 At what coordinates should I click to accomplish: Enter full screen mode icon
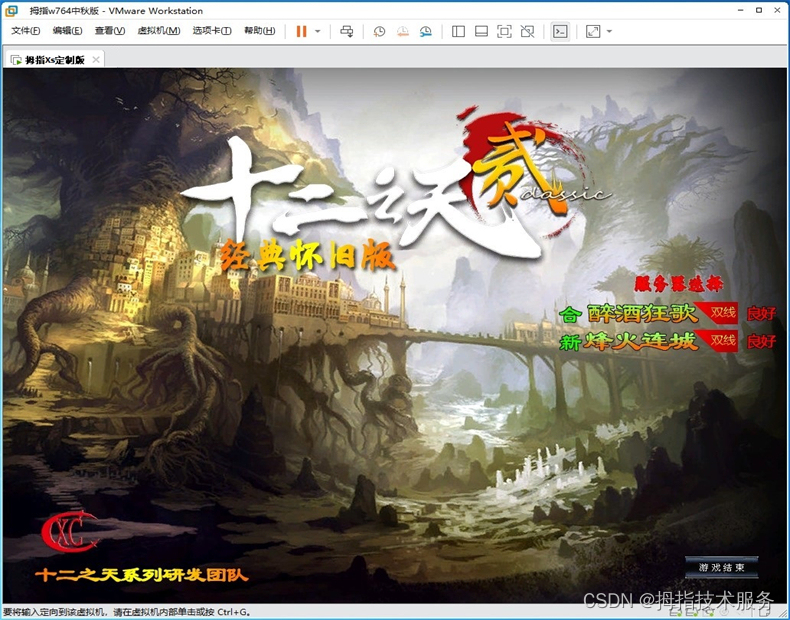tap(504, 31)
